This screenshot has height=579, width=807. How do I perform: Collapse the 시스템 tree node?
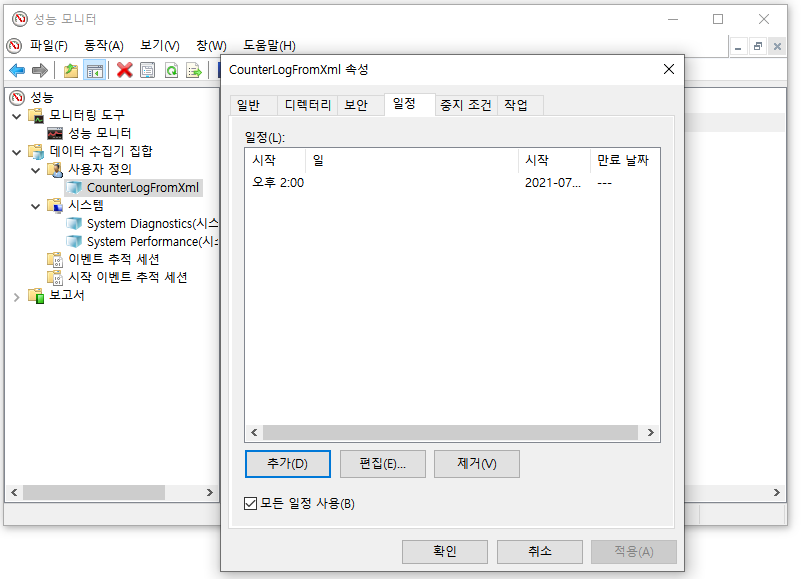click(x=36, y=206)
